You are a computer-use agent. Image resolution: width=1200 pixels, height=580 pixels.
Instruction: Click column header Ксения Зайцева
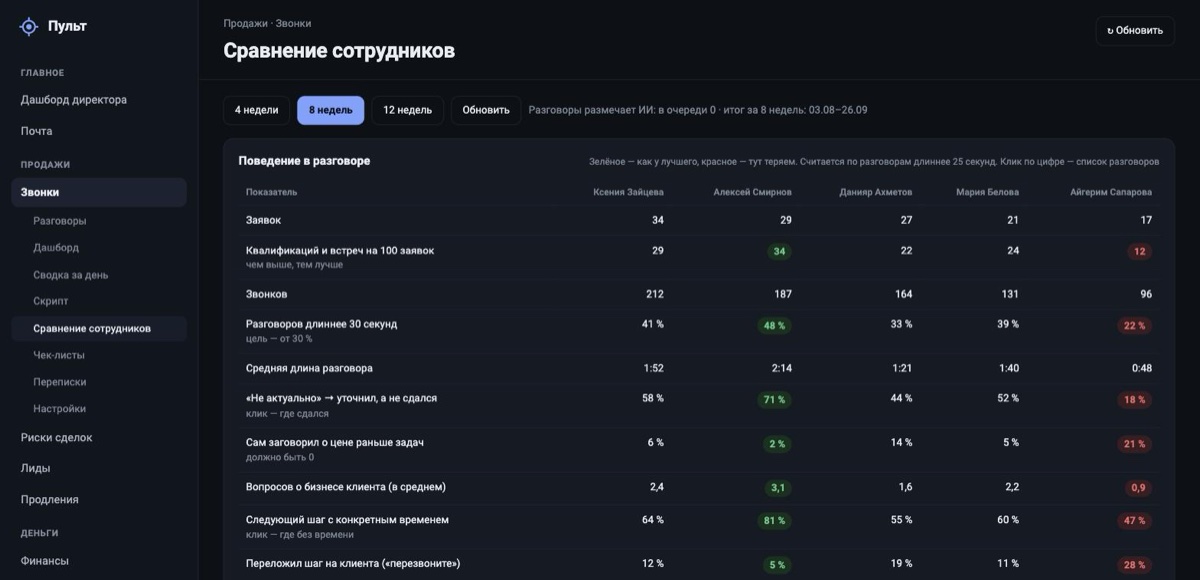coord(628,192)
